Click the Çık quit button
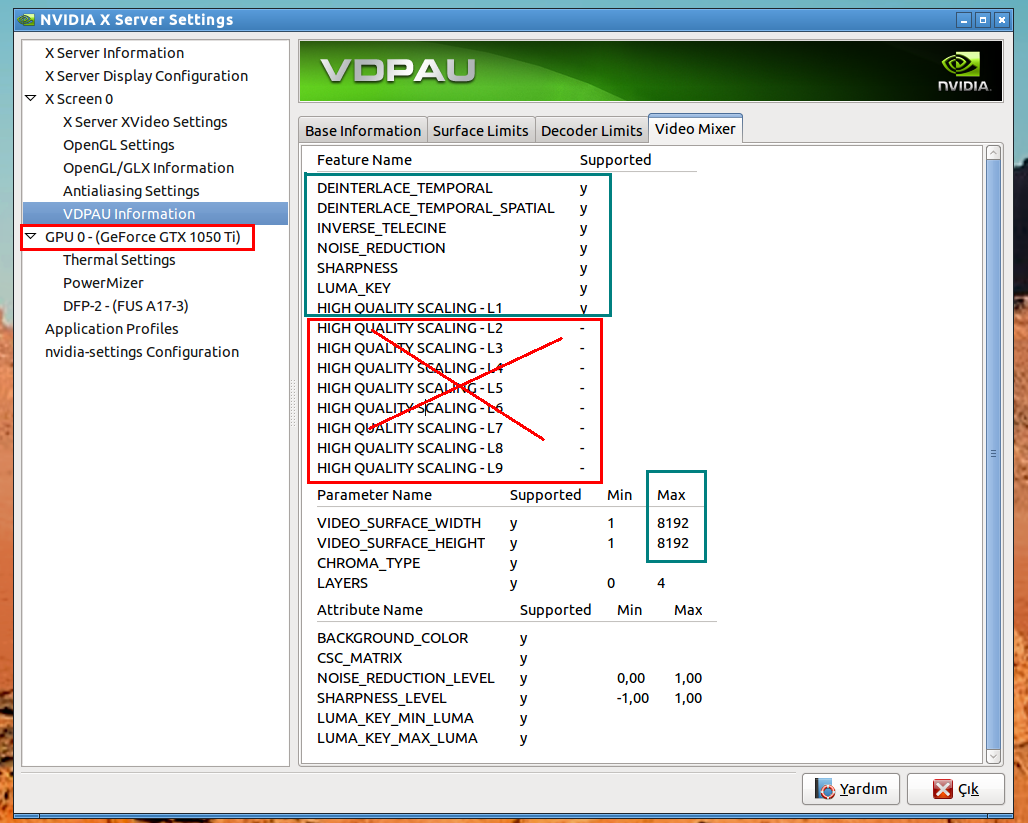The height and width of the screenshot is (823, 1028). [x=956, y=788]
